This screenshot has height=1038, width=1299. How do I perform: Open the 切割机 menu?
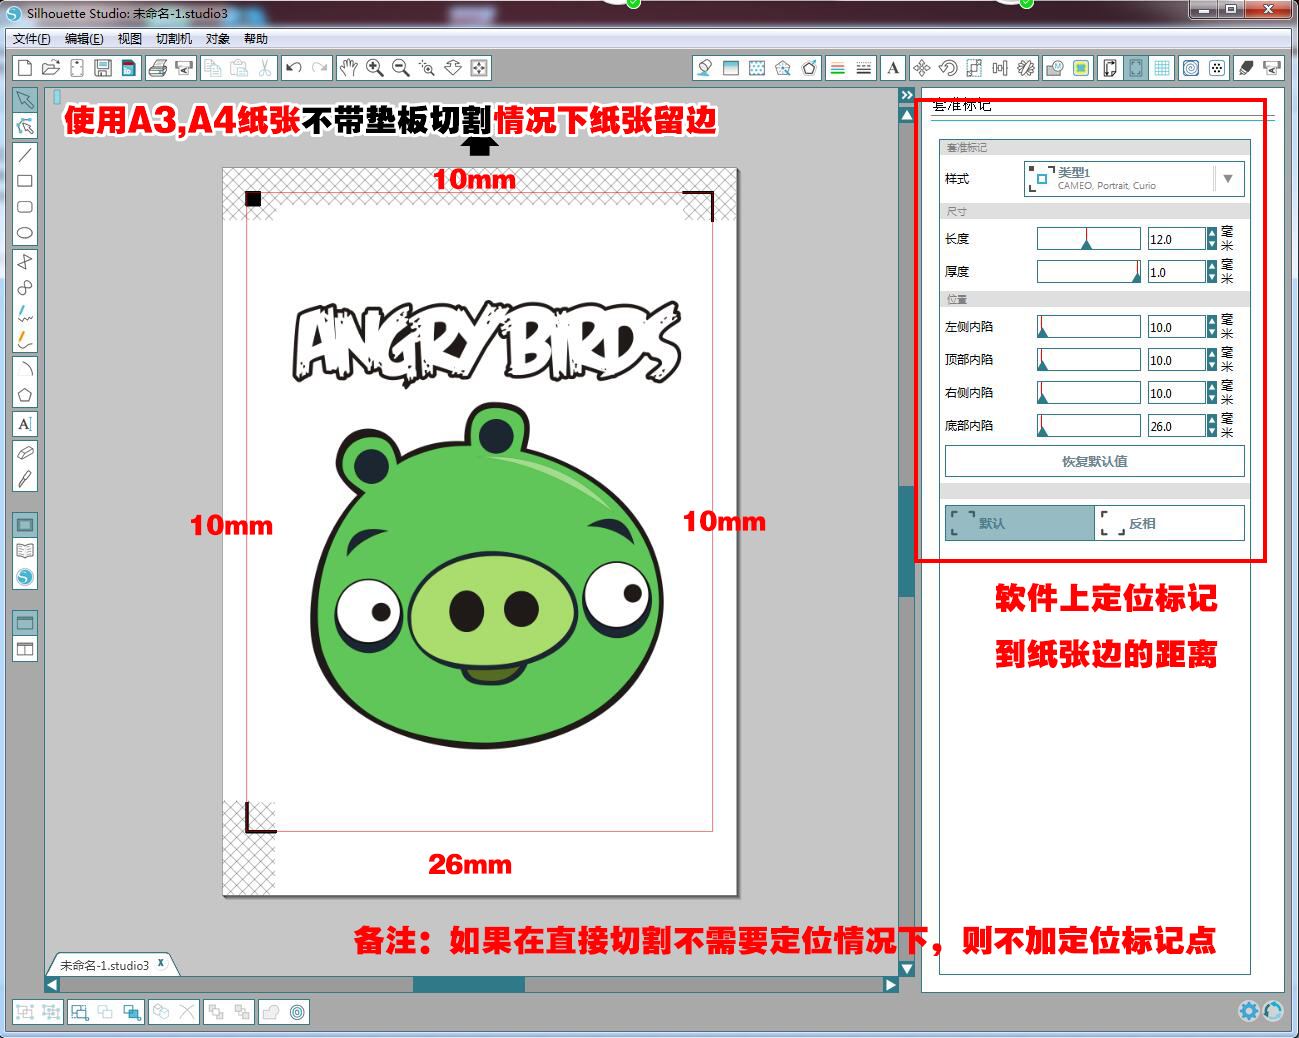[174, 39]
